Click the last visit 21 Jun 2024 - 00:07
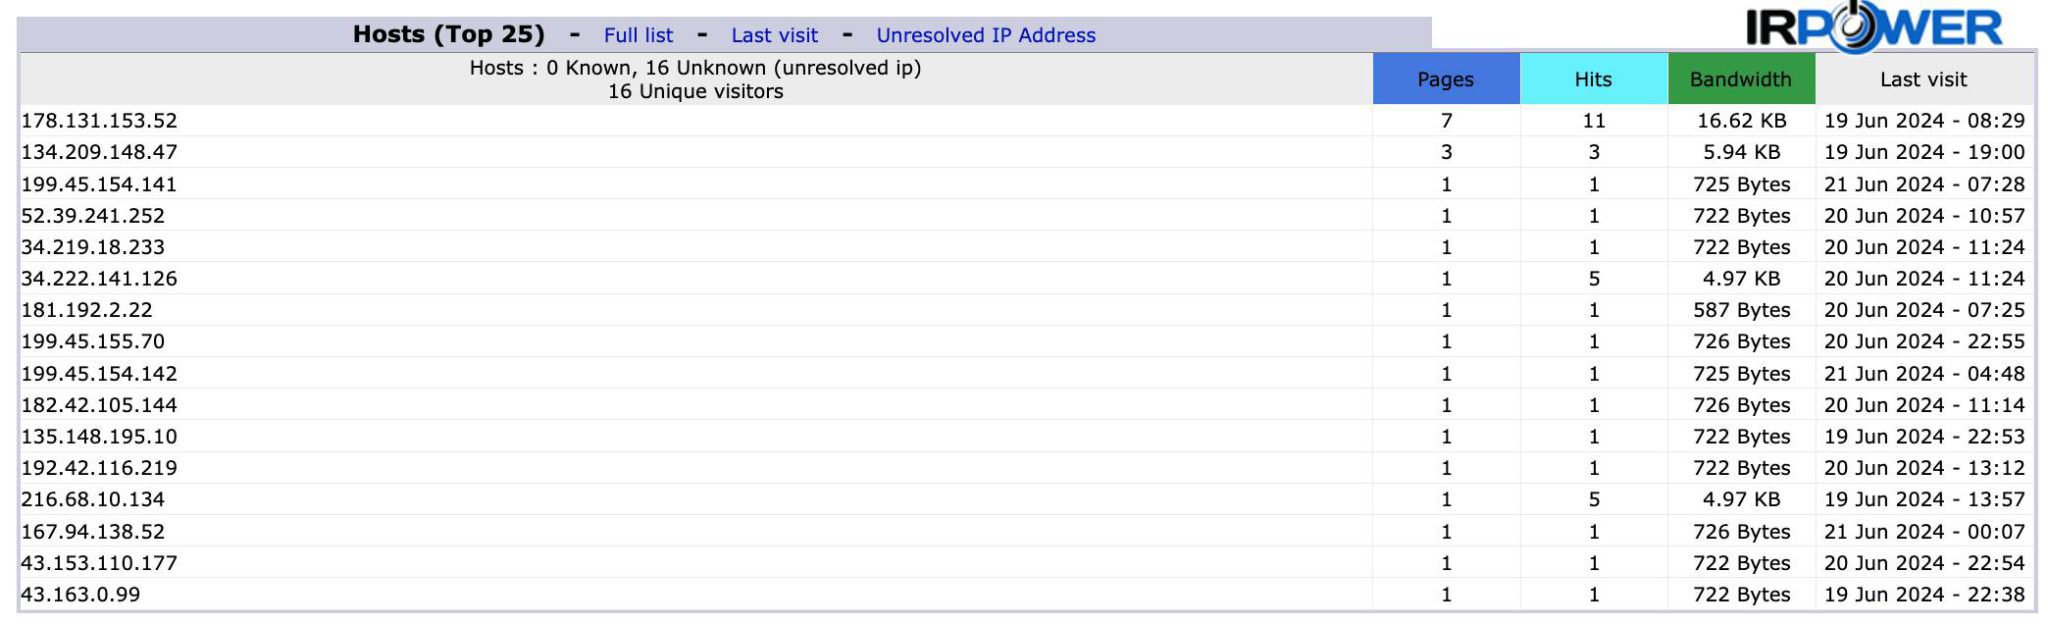2048x624 pixels. coord(1924,532)
